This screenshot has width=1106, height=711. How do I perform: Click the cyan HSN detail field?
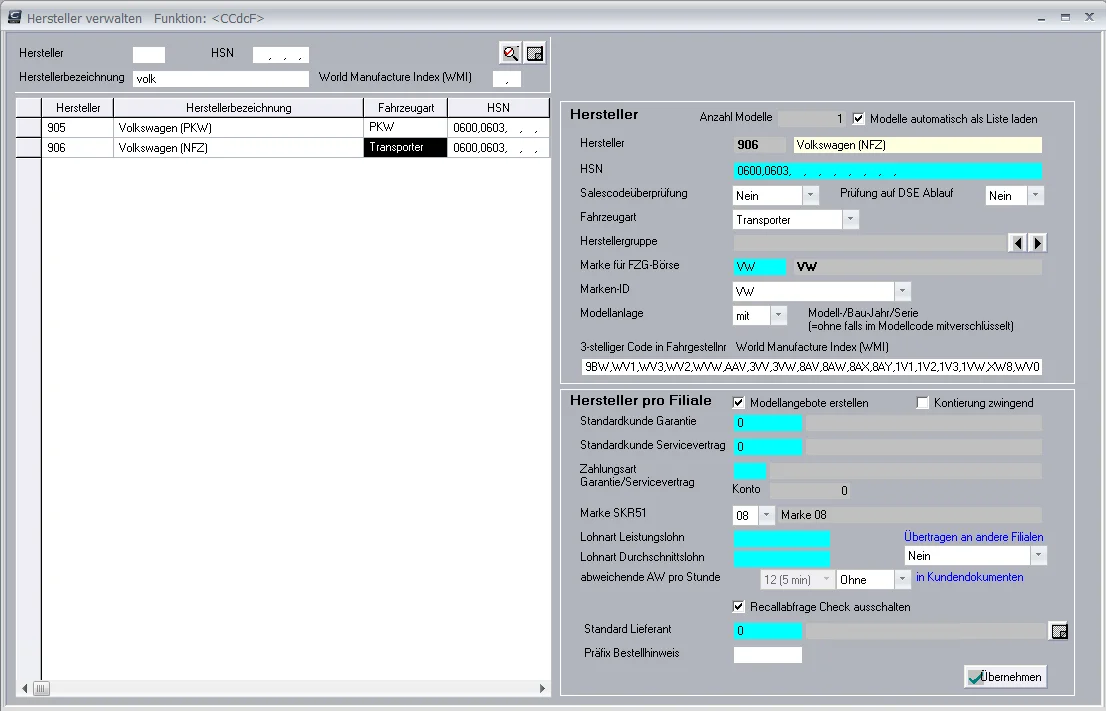point(887,171)
